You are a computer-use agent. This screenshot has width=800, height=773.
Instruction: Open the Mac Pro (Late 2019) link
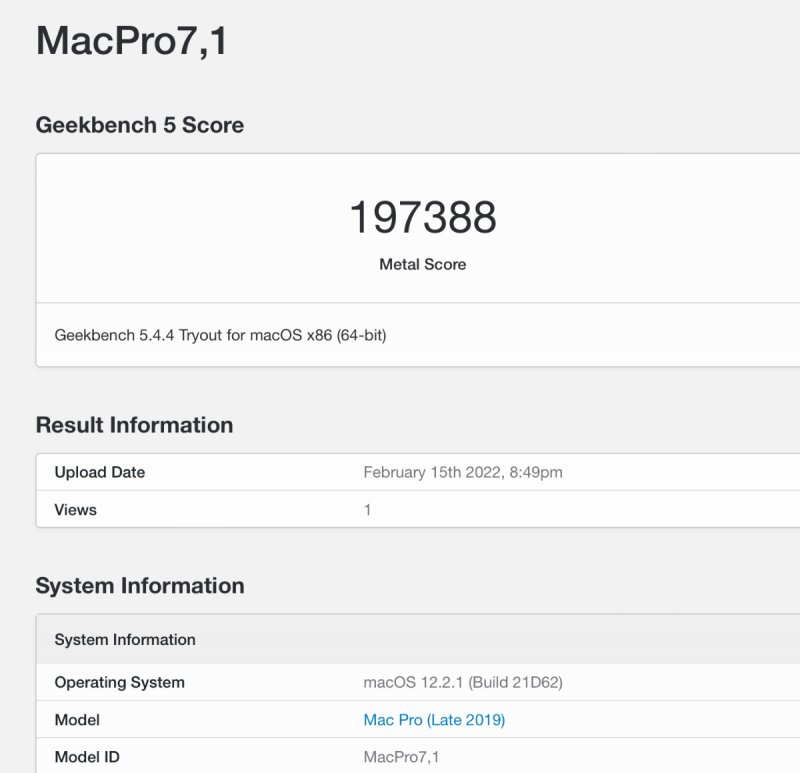coord(433,719)
